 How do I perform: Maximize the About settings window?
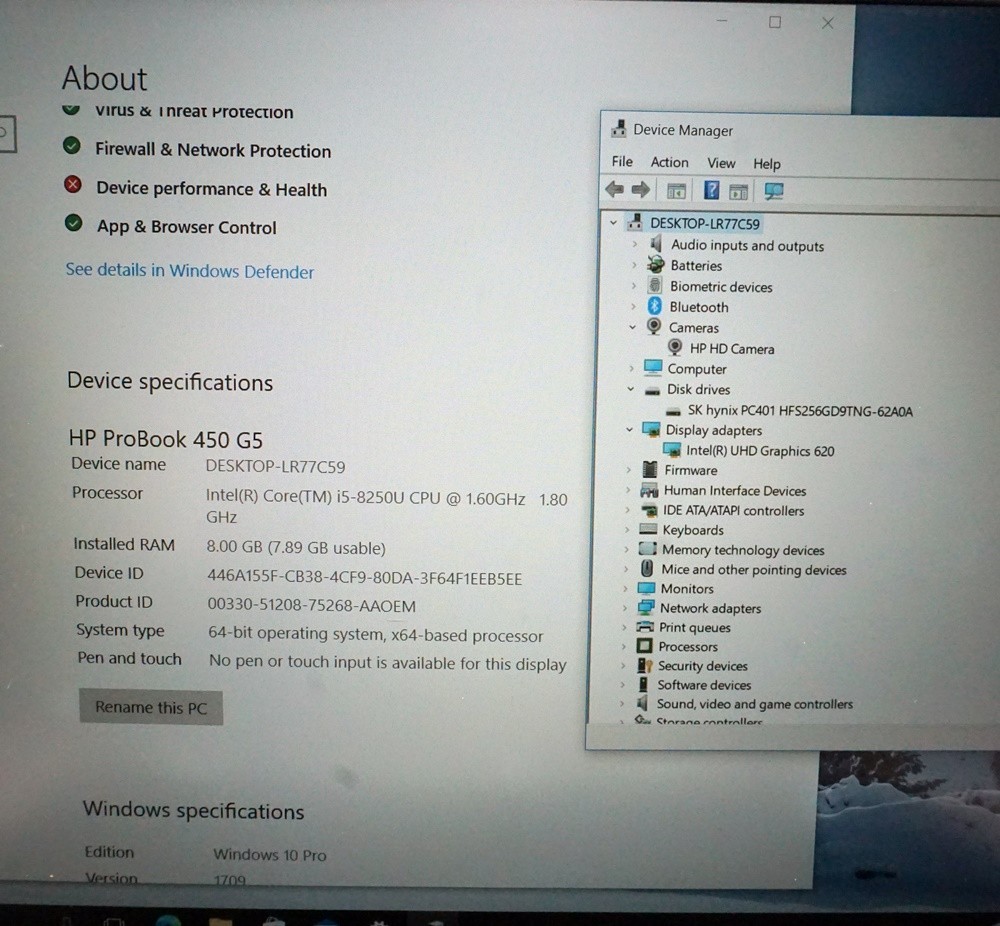point(775,22)
